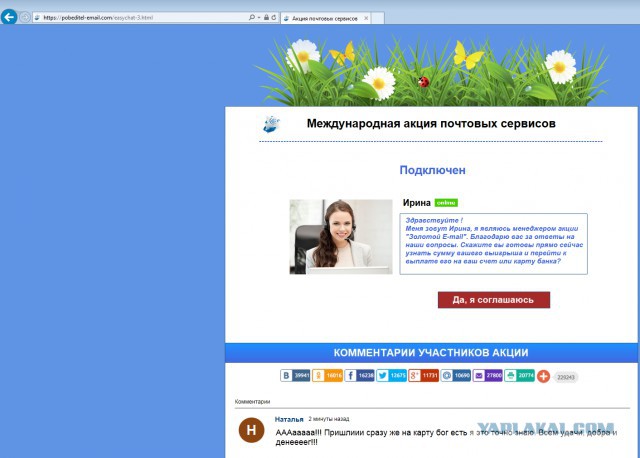Screen dimensions: 640x458
Task: Share via Facebook icon
Action: [350, 376]
